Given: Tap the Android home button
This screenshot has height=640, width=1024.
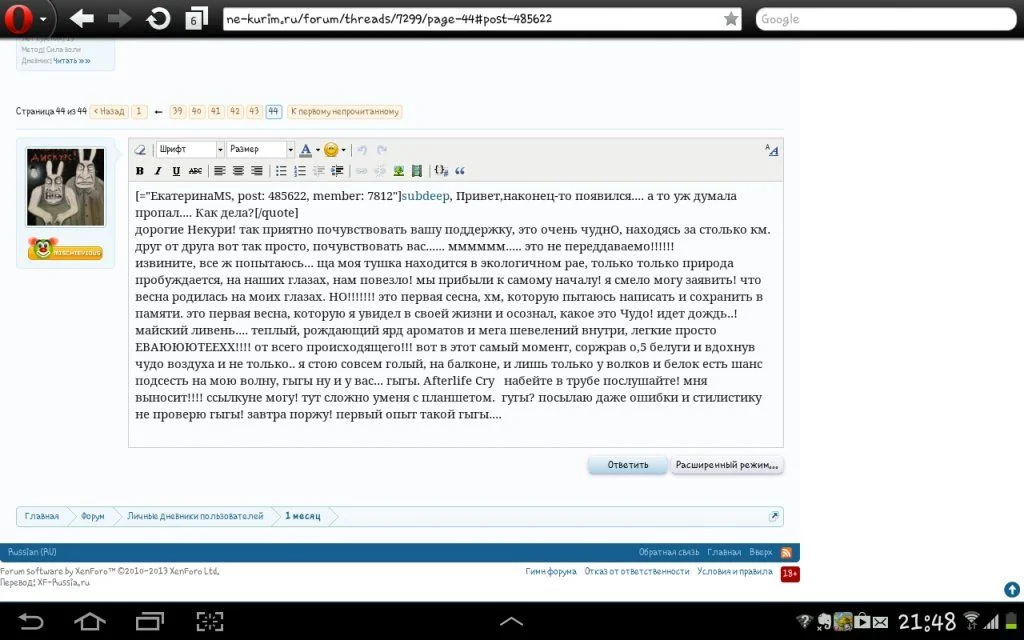Looking at the screenshot, I should (x=89, y=621).
